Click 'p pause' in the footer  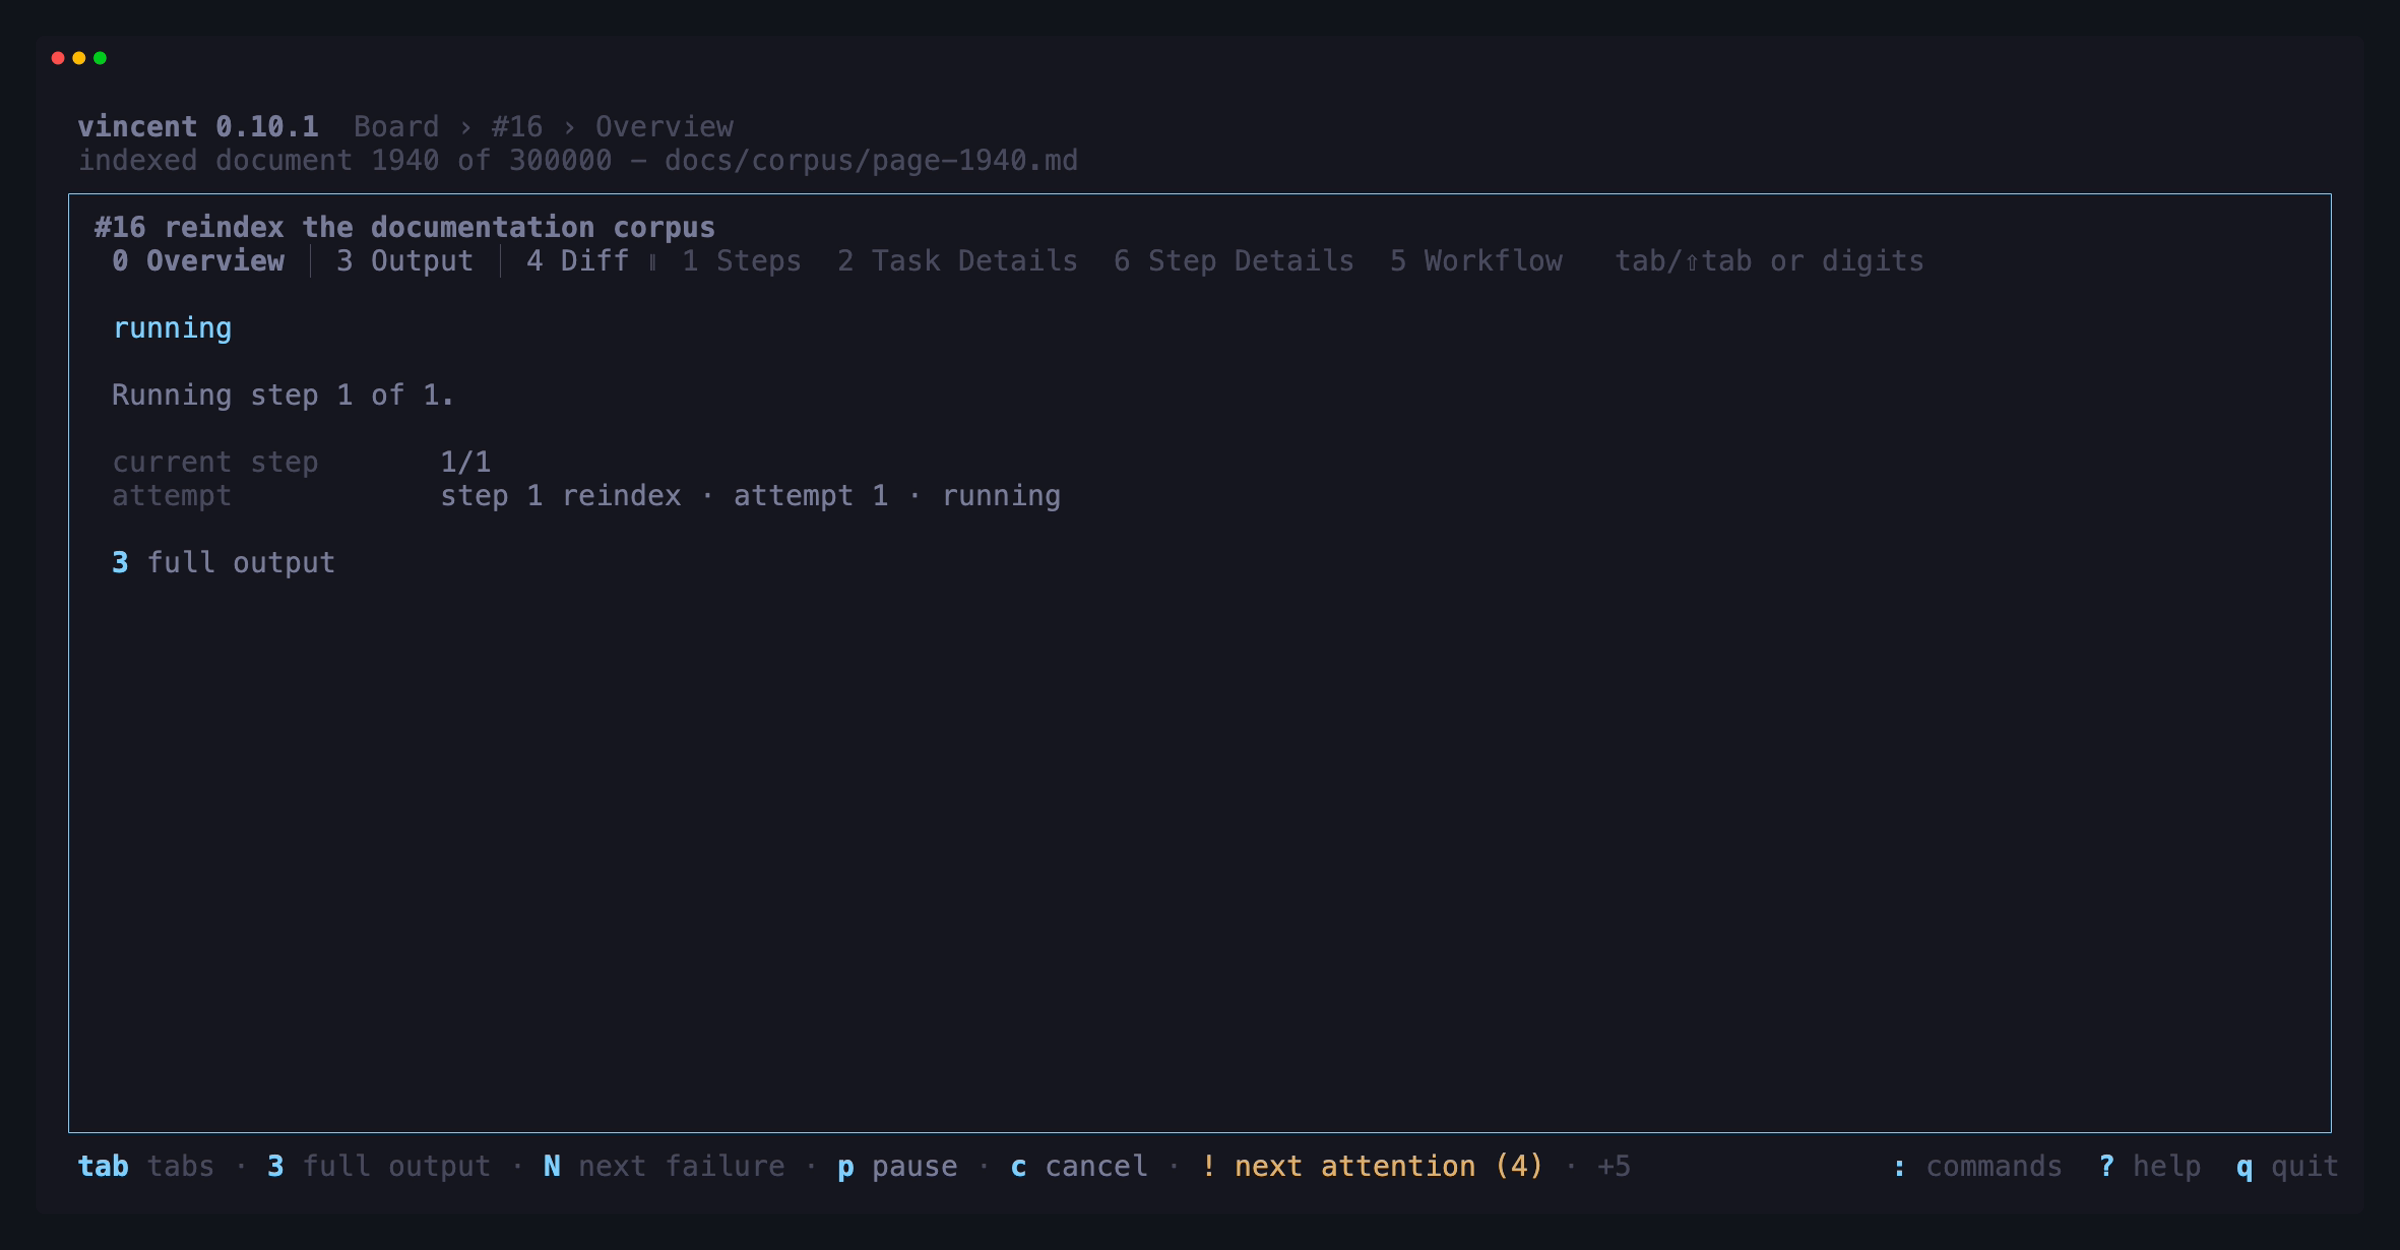(x=897, y=1166)
